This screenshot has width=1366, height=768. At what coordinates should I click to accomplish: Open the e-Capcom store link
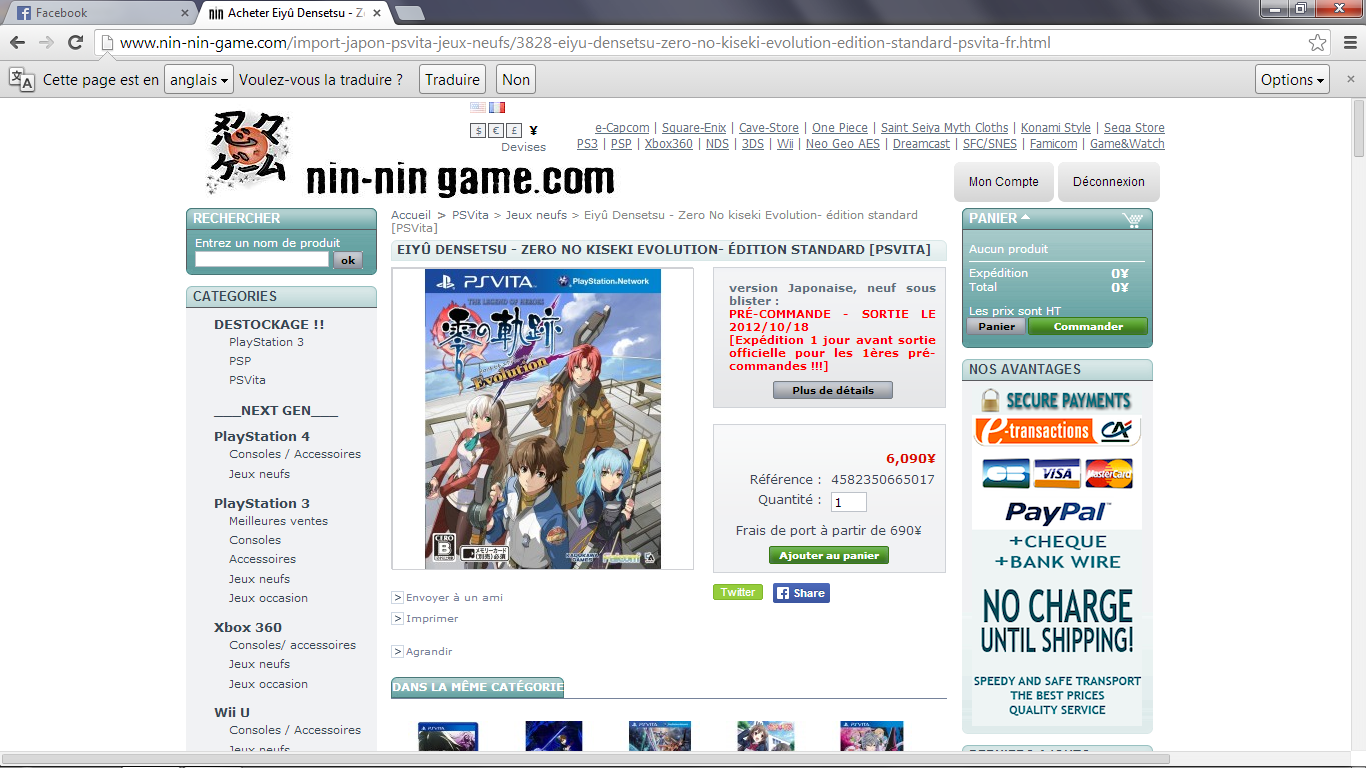tap(622, 128)
